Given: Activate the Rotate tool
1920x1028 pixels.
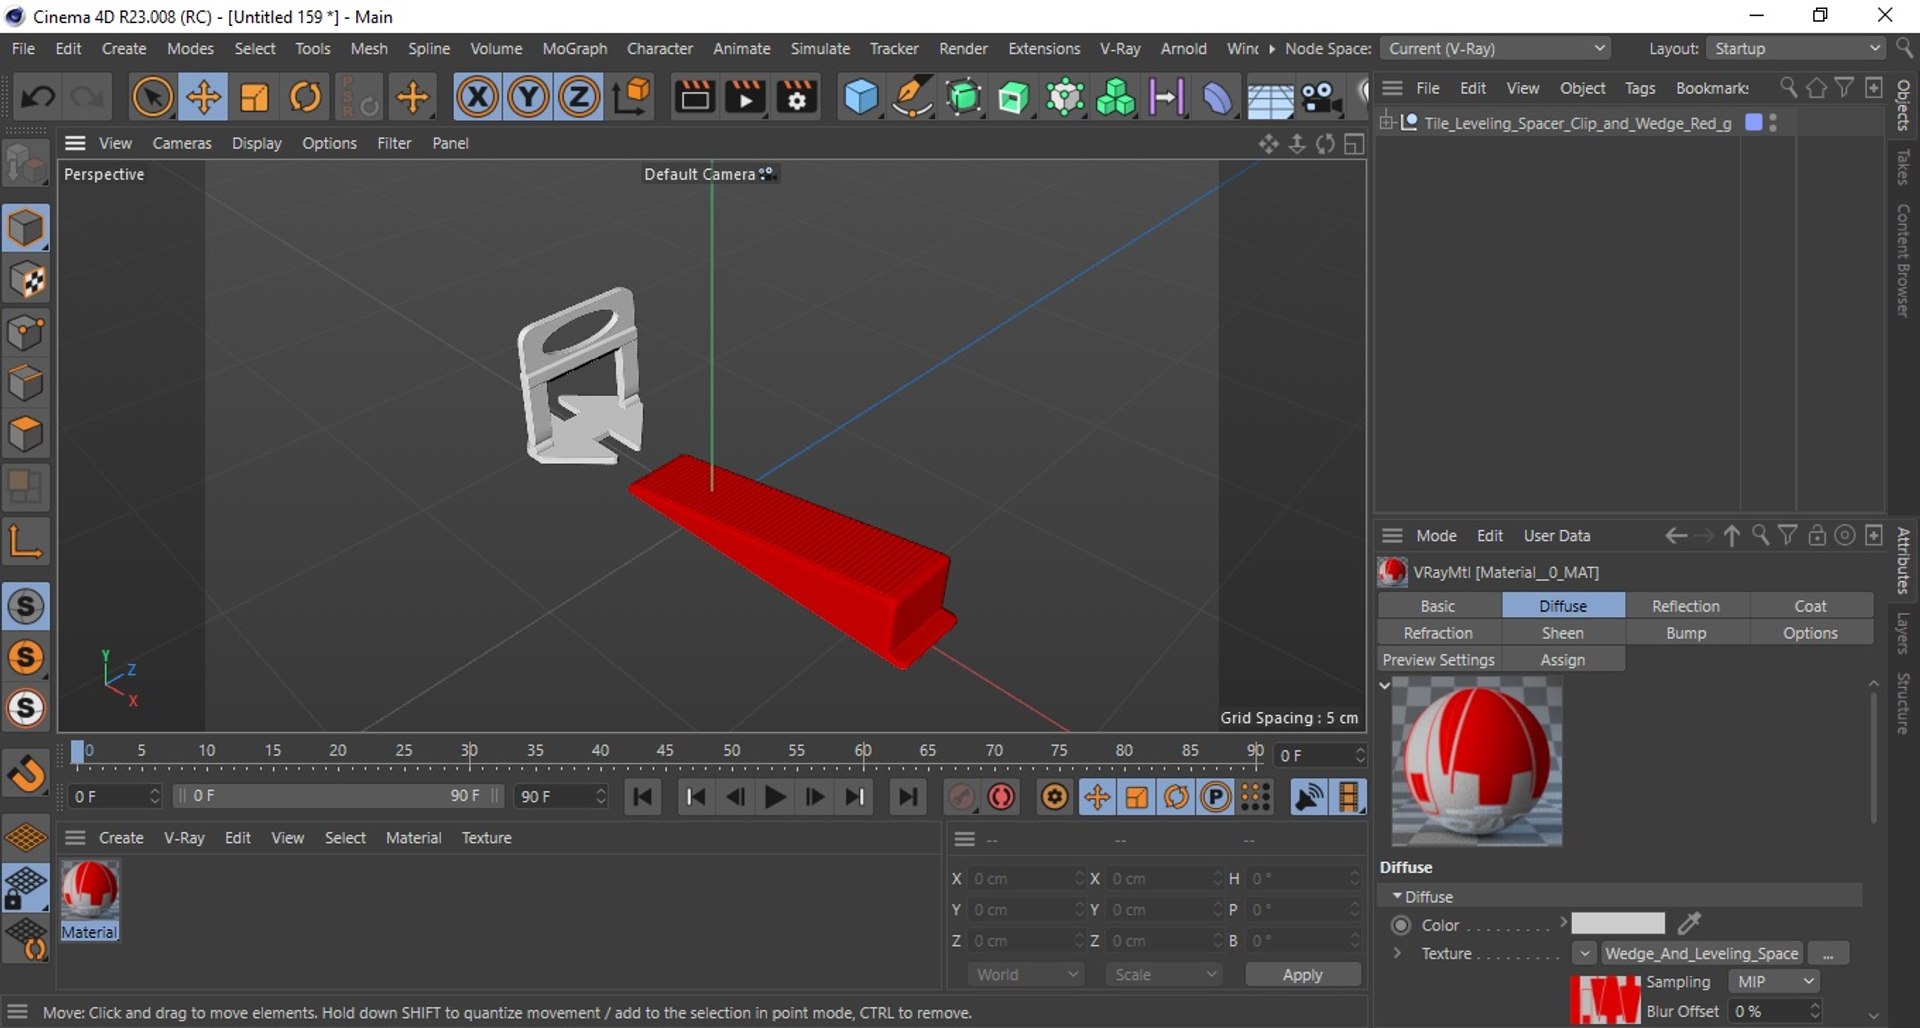Looking at the screenshot, I should (x=306, y=97).
